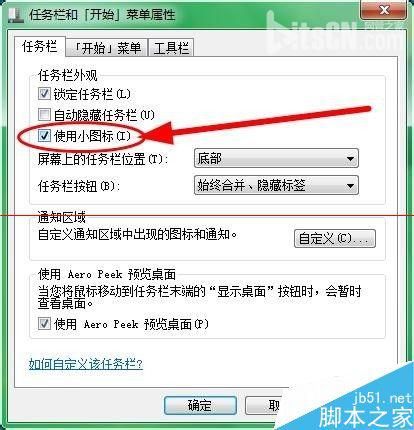Image resolution: width=414 pixels, height=430 pixels.
Task: Click the partially visible 取消 button
Action: pyautogui.click(x=264, y=405)
